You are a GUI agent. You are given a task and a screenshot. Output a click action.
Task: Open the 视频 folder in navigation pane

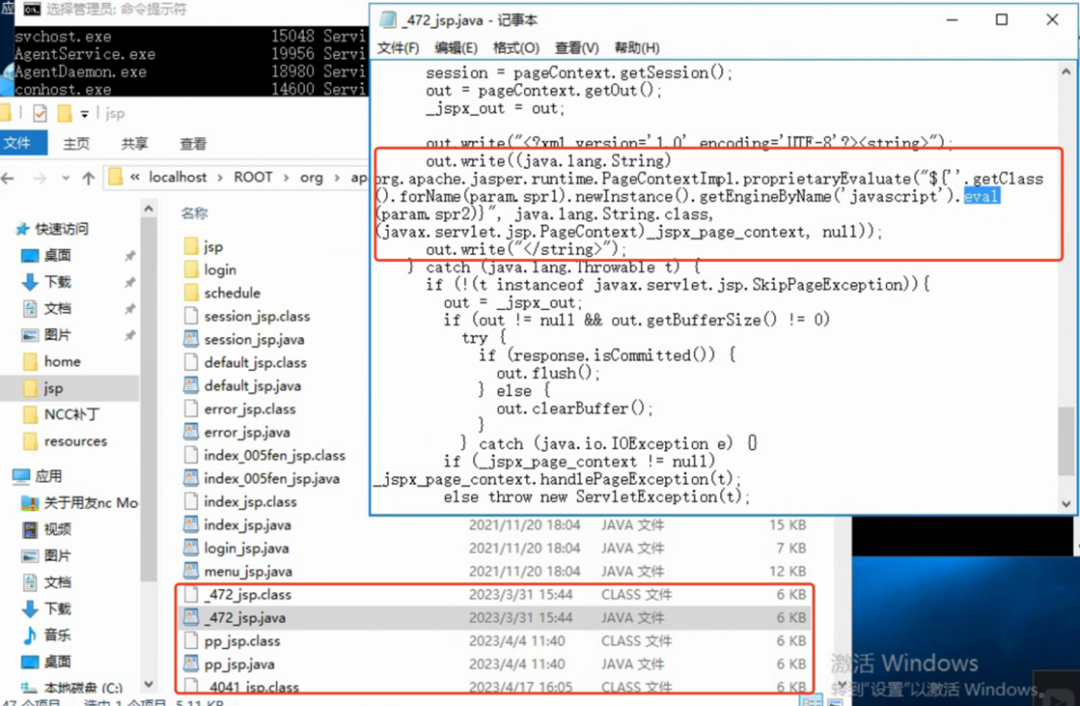click(x=57, y=529)
